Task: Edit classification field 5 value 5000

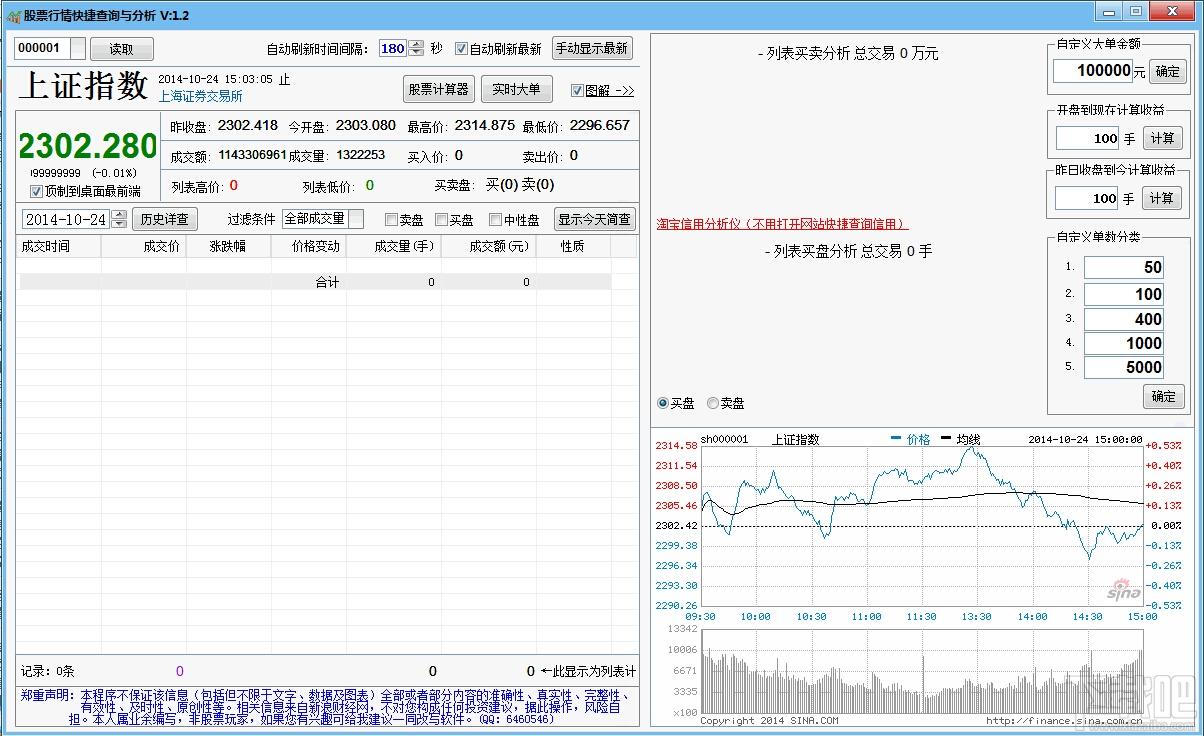Action: [1124, 367]
